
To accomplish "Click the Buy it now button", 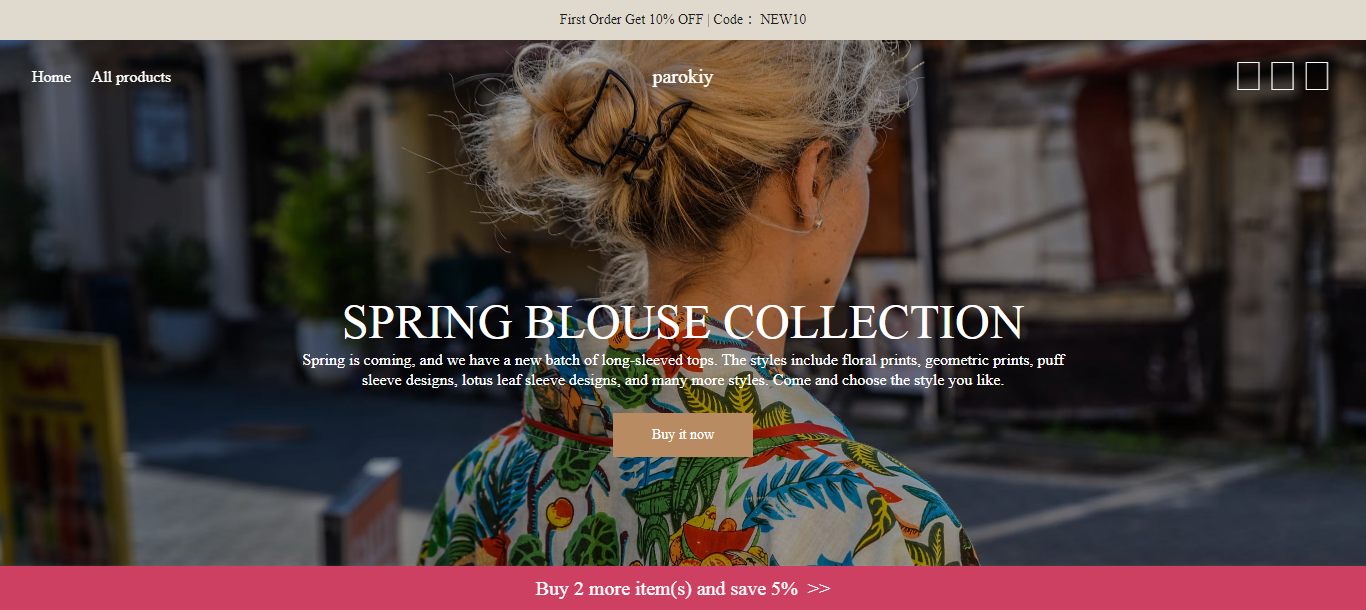I will (683, 435).
